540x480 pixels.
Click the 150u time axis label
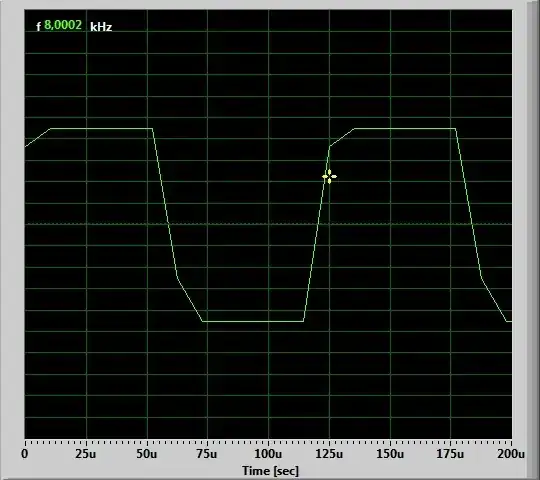(x=390, y=453)
